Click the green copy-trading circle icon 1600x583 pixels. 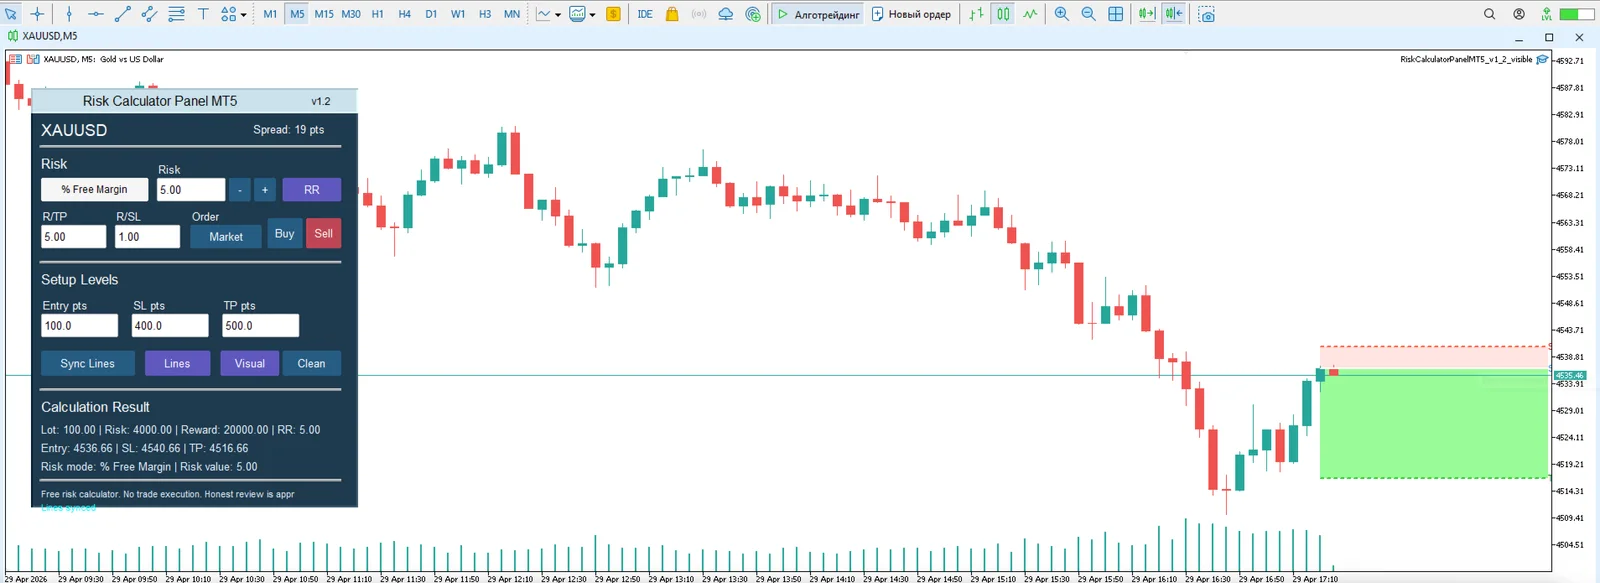pos(753,14)
